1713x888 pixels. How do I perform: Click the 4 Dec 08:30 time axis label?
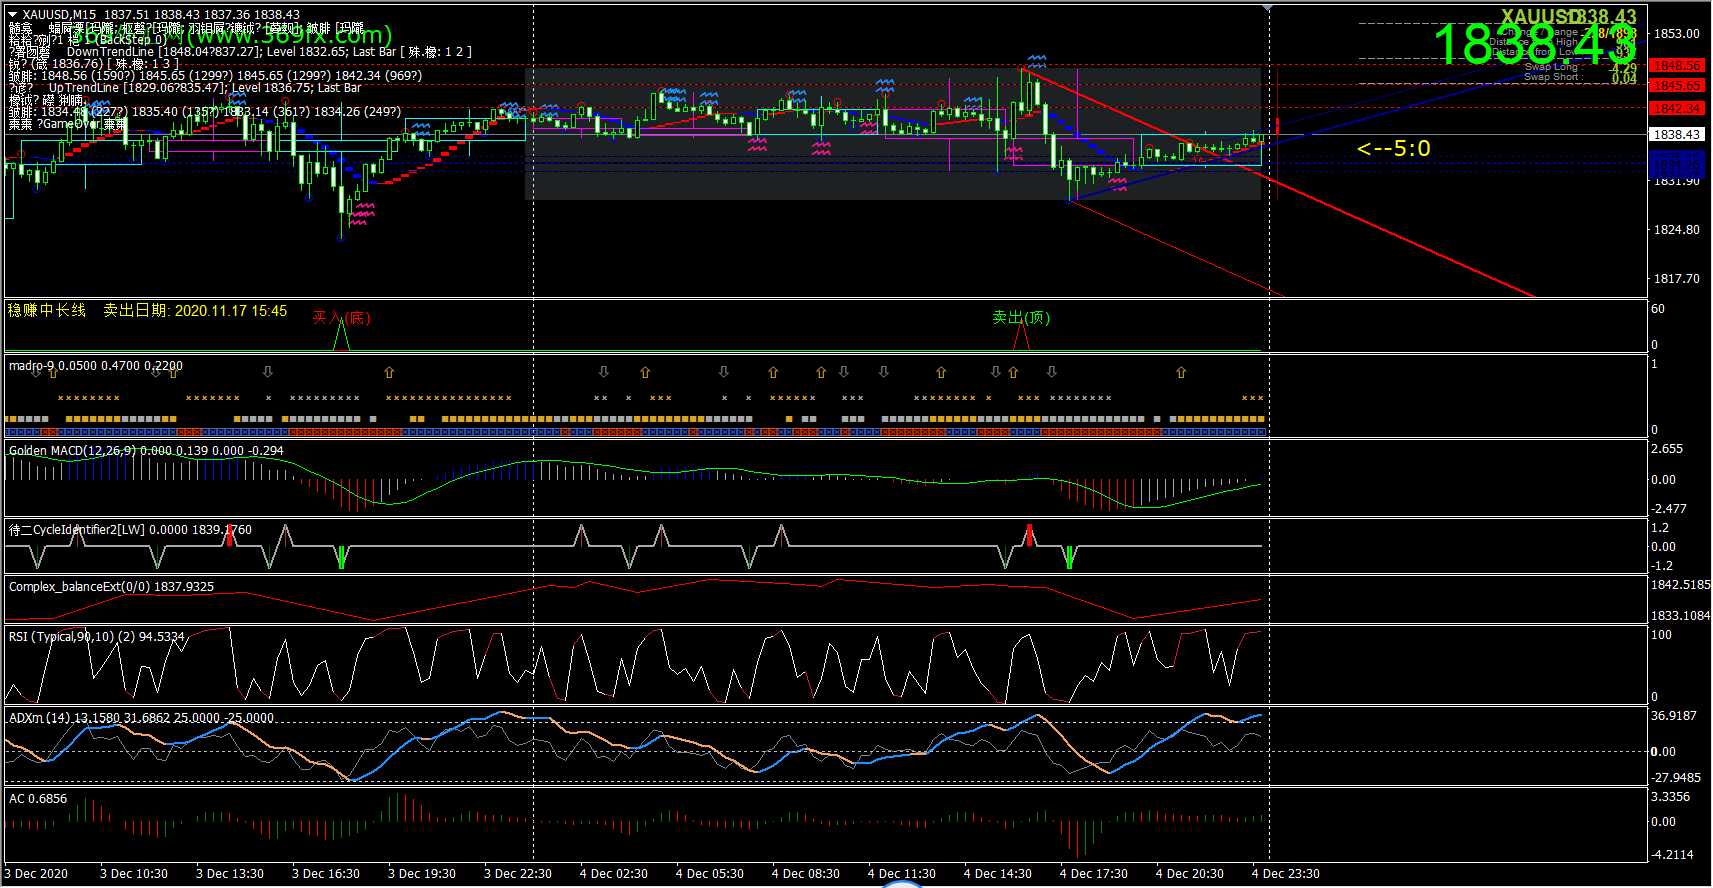tap(806, 874)
